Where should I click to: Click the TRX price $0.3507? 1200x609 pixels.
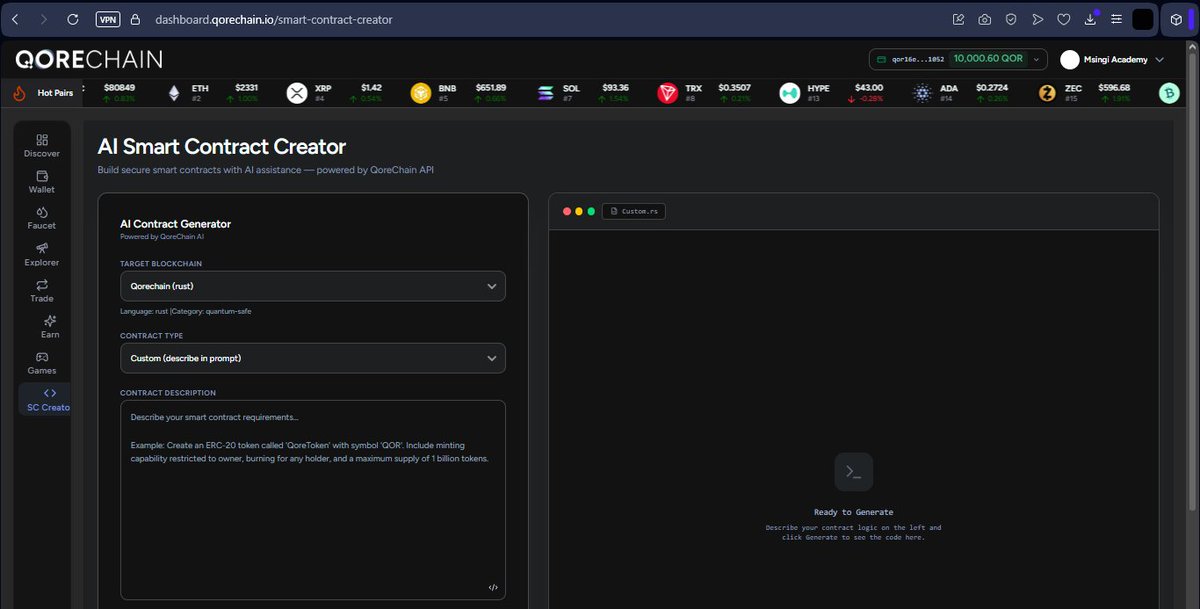734,88
